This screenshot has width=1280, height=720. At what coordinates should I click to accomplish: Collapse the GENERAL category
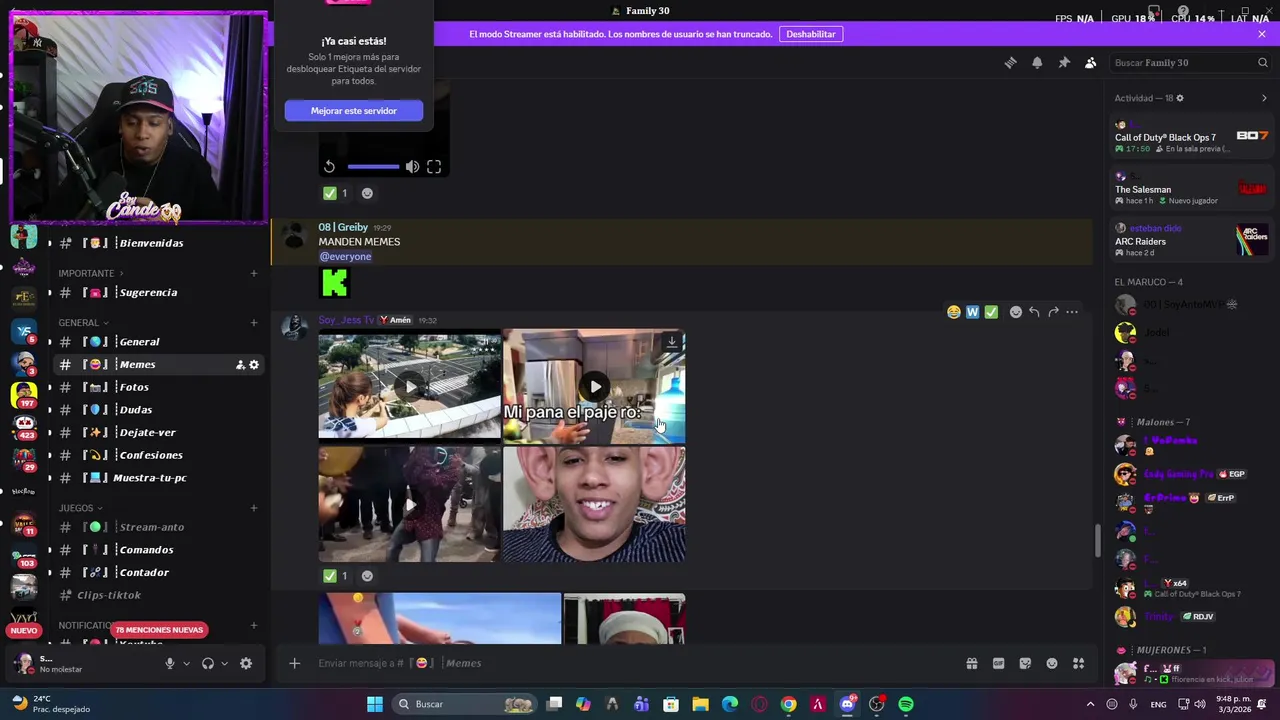(84, 323)
